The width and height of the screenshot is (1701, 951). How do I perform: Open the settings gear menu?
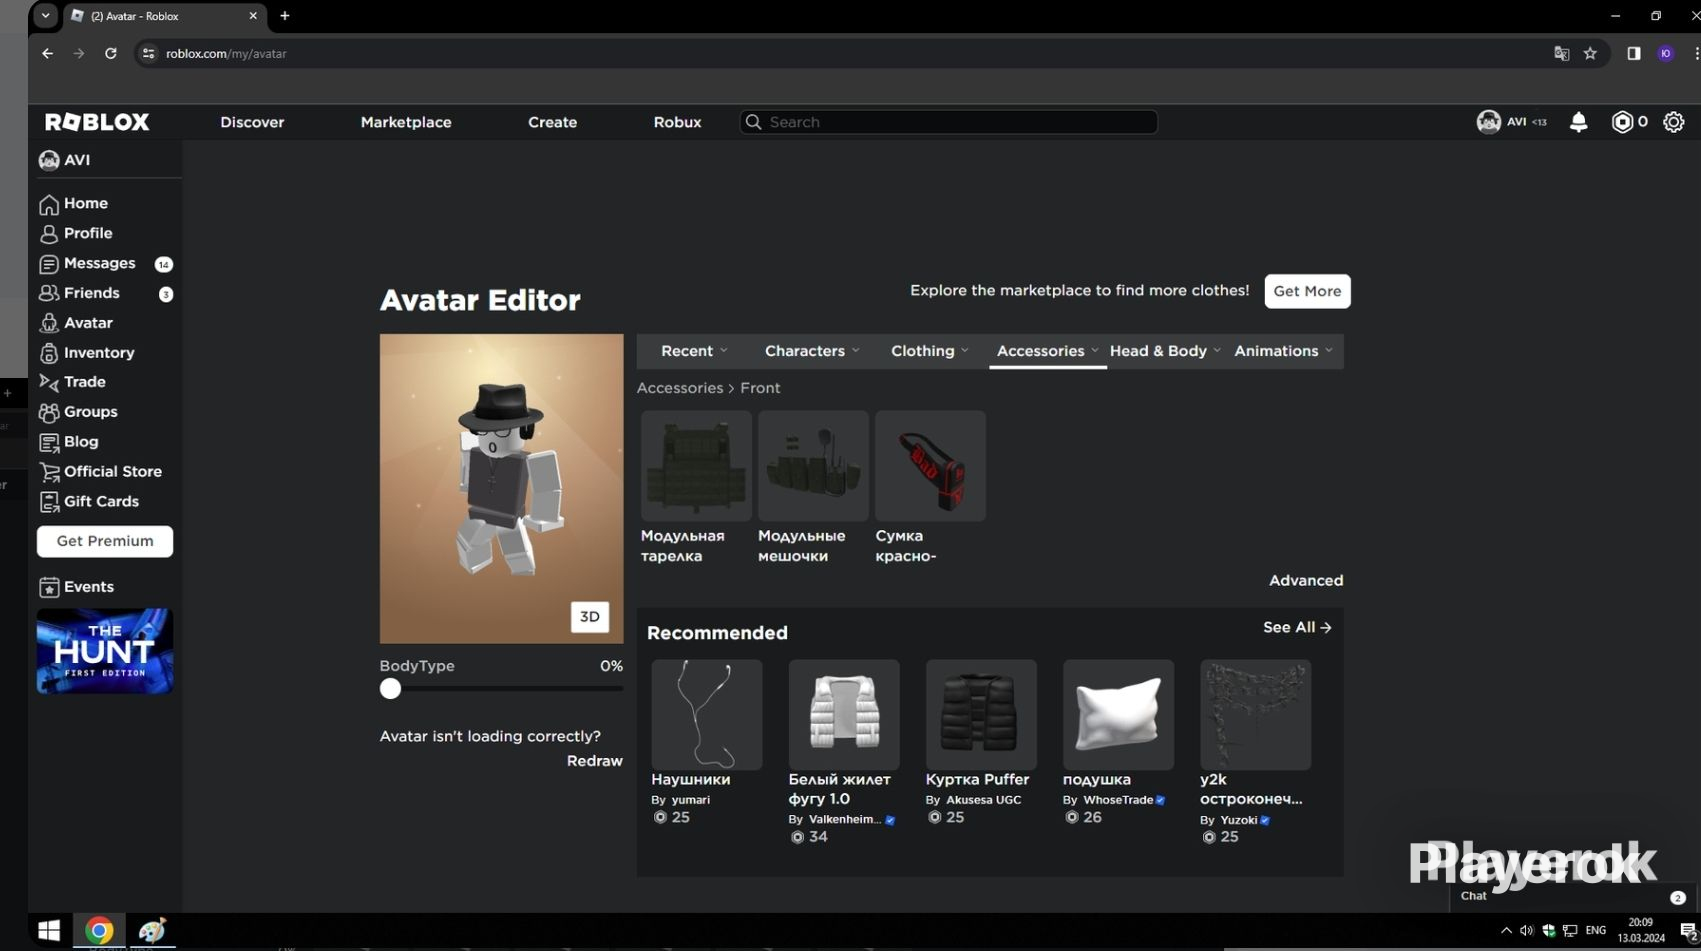pyautogui.click(x=1673, y=122)
